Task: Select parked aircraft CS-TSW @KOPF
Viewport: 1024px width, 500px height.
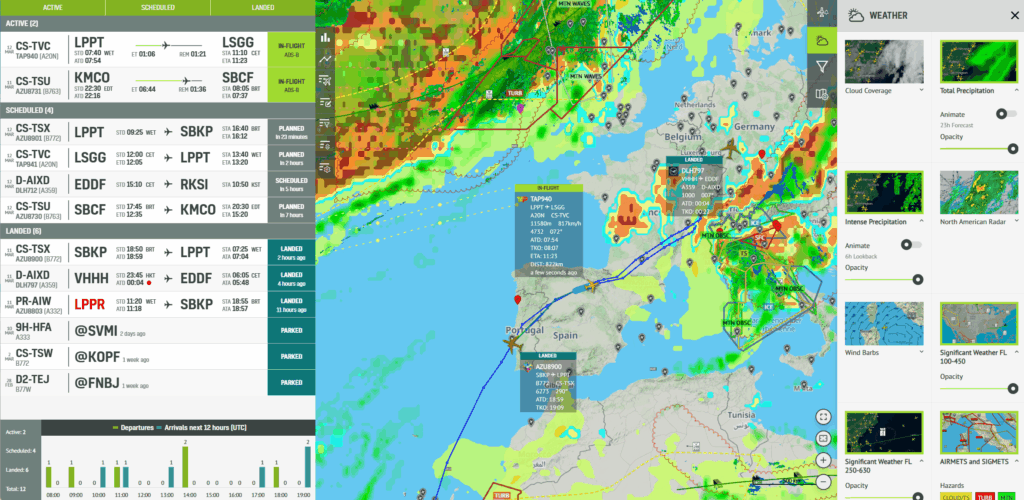Action: click(x=157, y=356)
